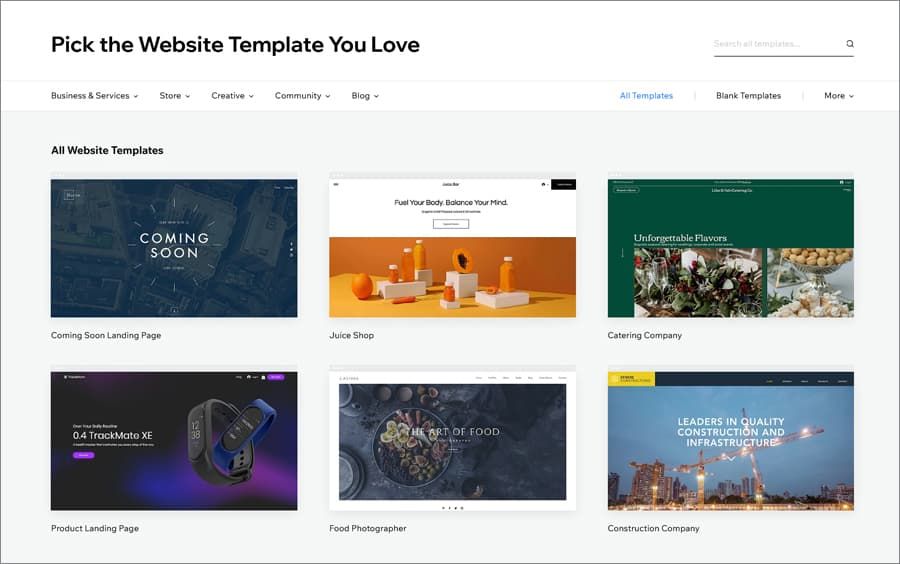
Task: Expand the Business & Services dropdown
Action: coord(94,96)
